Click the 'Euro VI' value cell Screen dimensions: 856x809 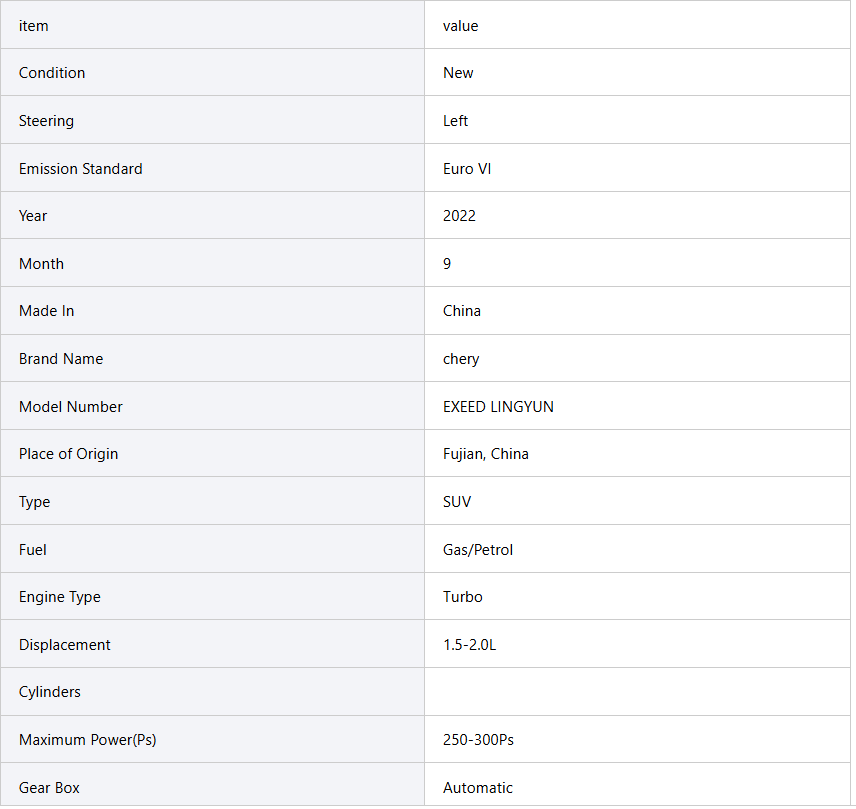click(467, 169)
